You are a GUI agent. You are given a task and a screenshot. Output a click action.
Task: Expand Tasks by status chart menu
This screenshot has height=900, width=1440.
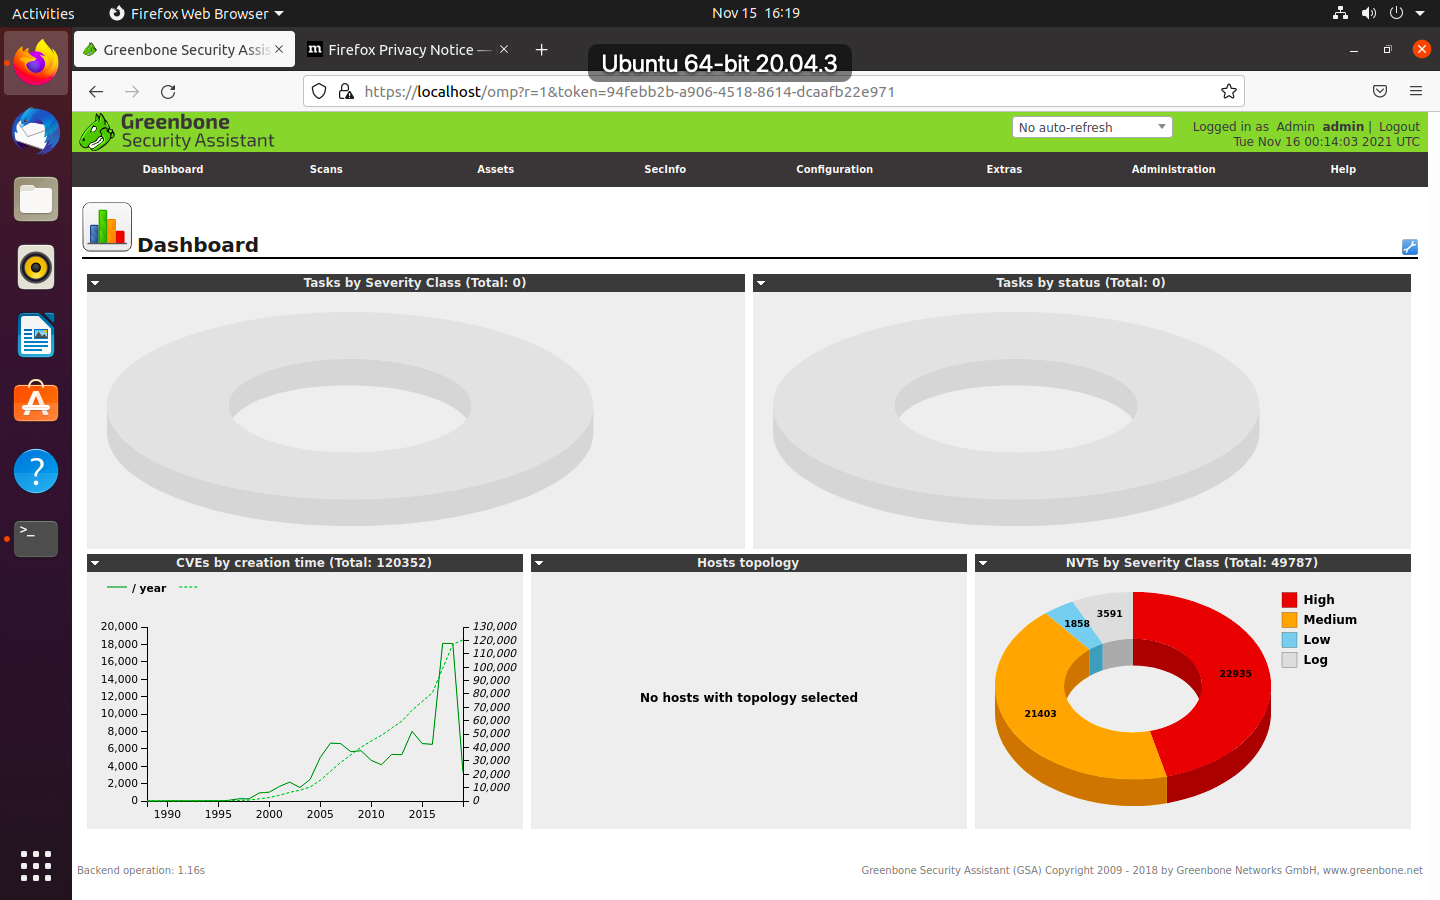pyautogui.click(x=761, y=283)
